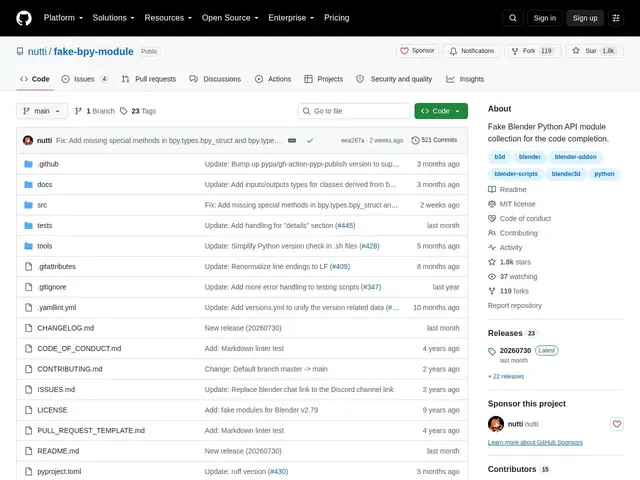This screenshot has width=640, height=480.
Task: Click the blender topic tag
Action: [529, 157]
